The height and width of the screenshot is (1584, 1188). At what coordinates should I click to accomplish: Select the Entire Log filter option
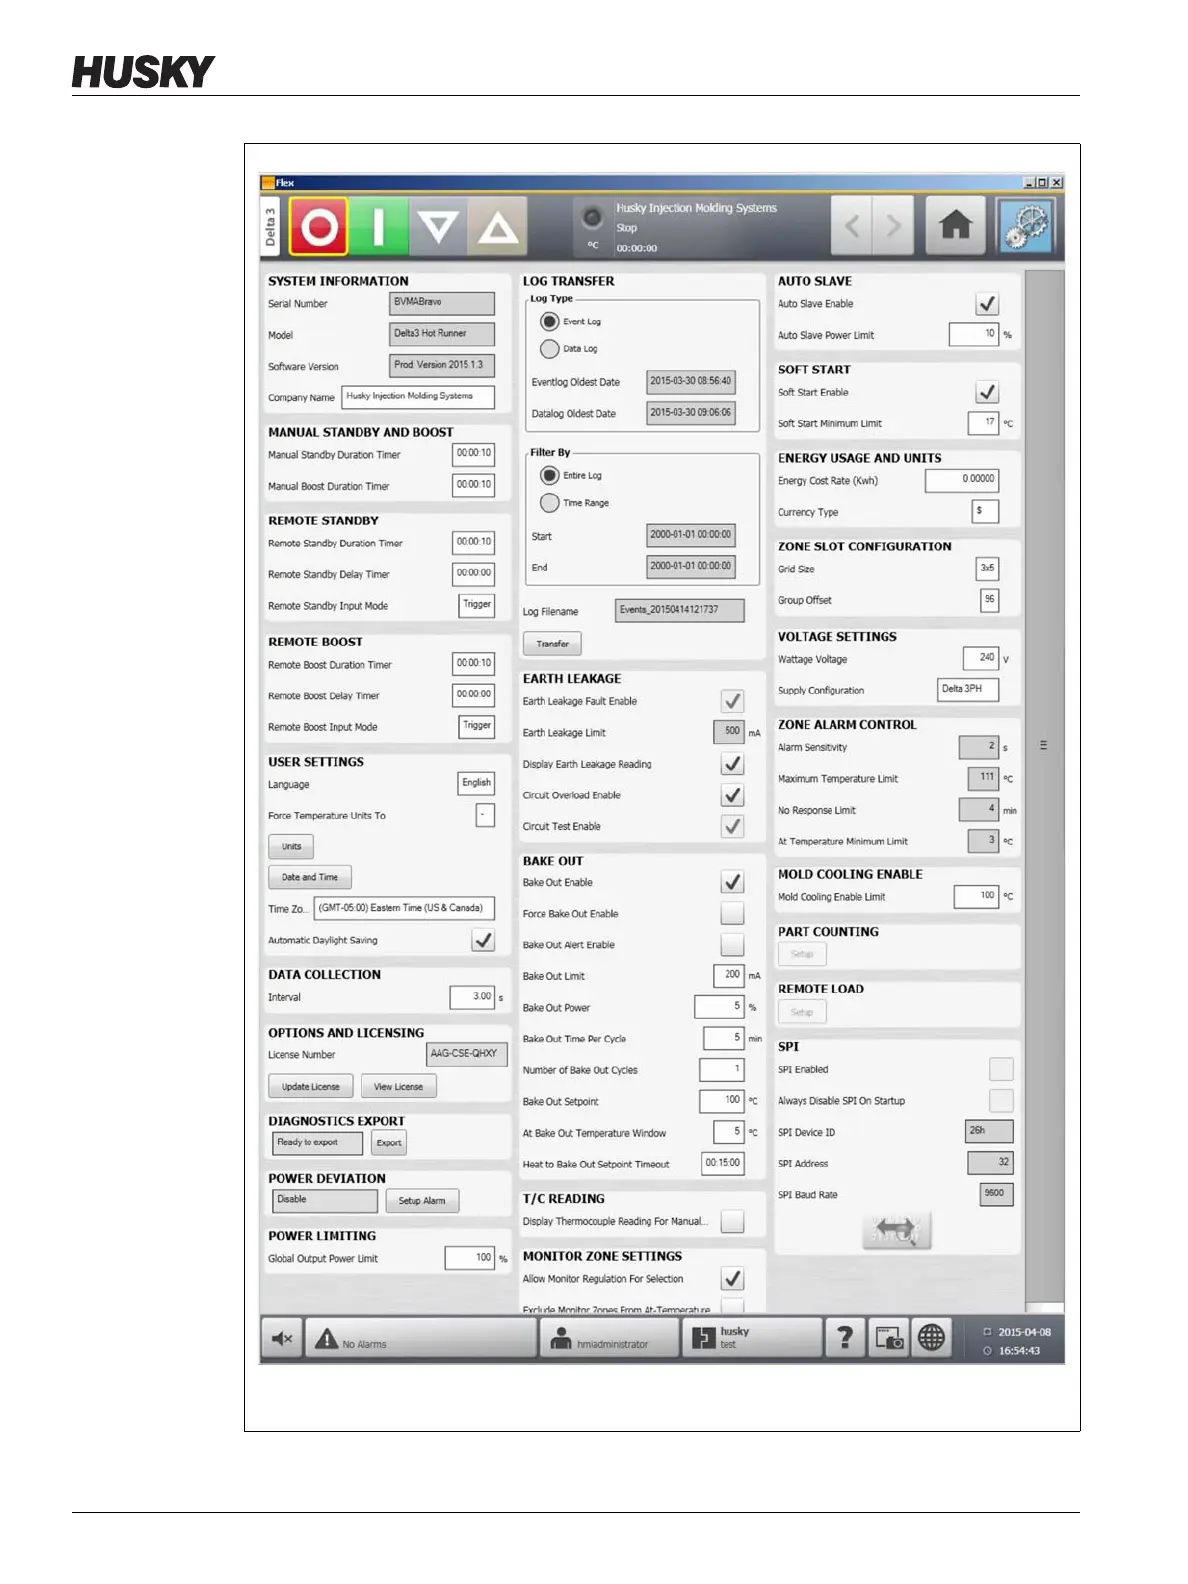tap(549, 475)
